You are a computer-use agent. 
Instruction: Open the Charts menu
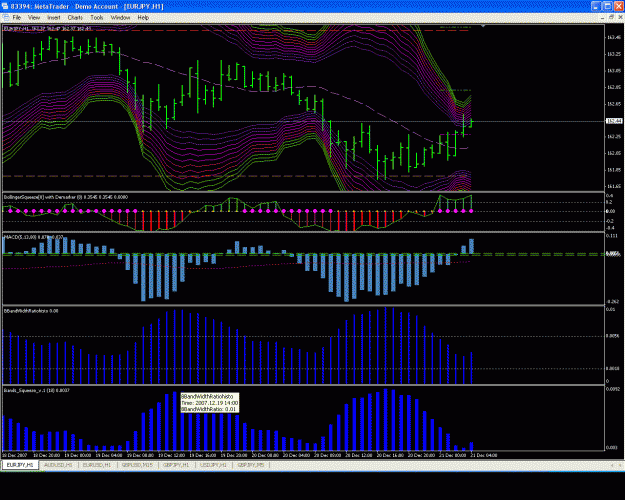(x=75, y=18)
